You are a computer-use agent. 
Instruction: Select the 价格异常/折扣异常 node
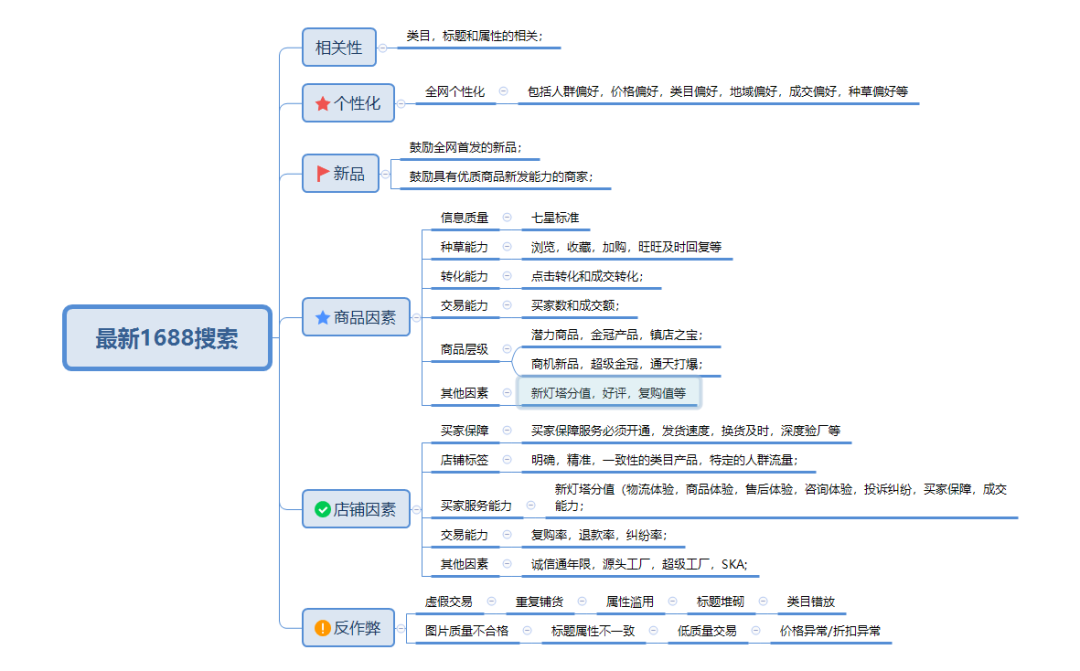[830, 631]
